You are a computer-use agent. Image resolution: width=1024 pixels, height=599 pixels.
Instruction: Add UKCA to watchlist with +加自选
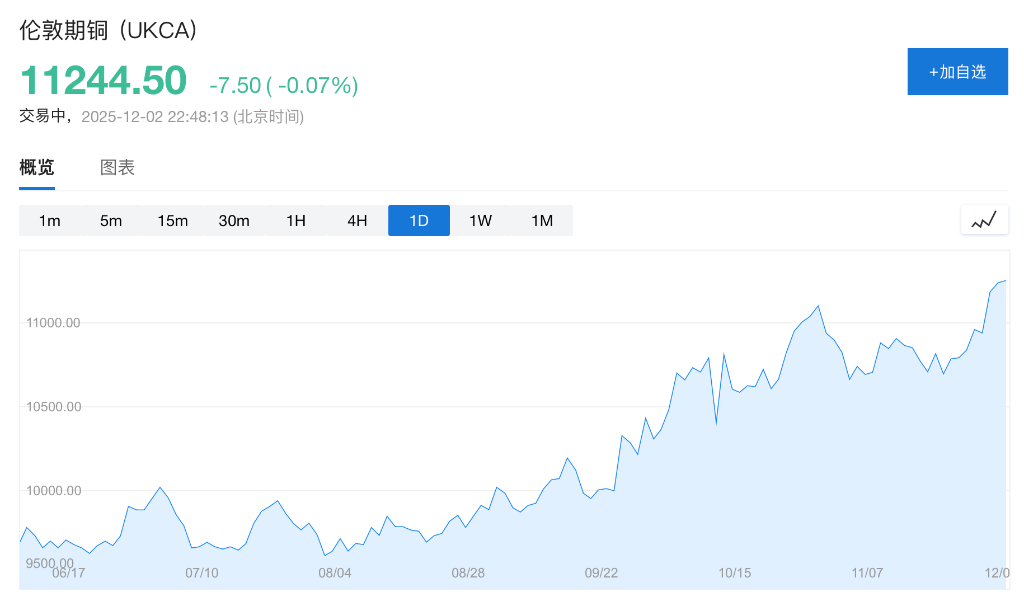pos(957,72)
